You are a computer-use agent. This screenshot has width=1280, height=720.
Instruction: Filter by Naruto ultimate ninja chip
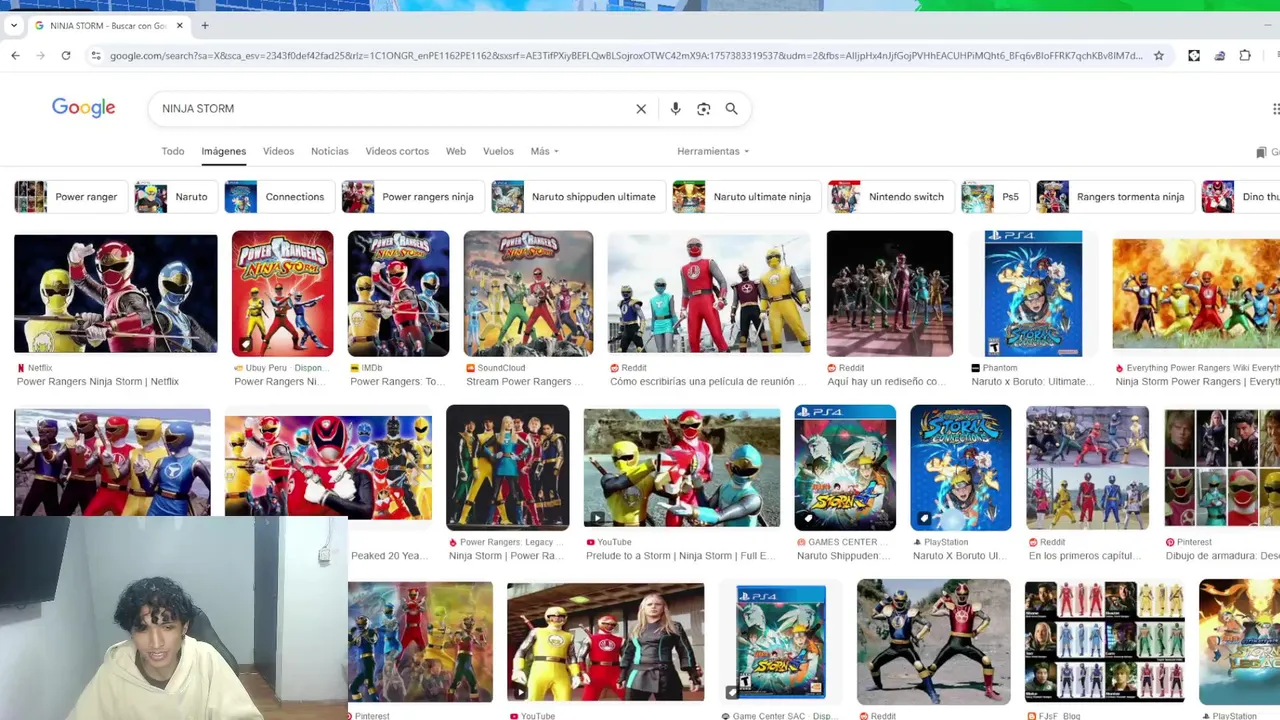(746, 197)
